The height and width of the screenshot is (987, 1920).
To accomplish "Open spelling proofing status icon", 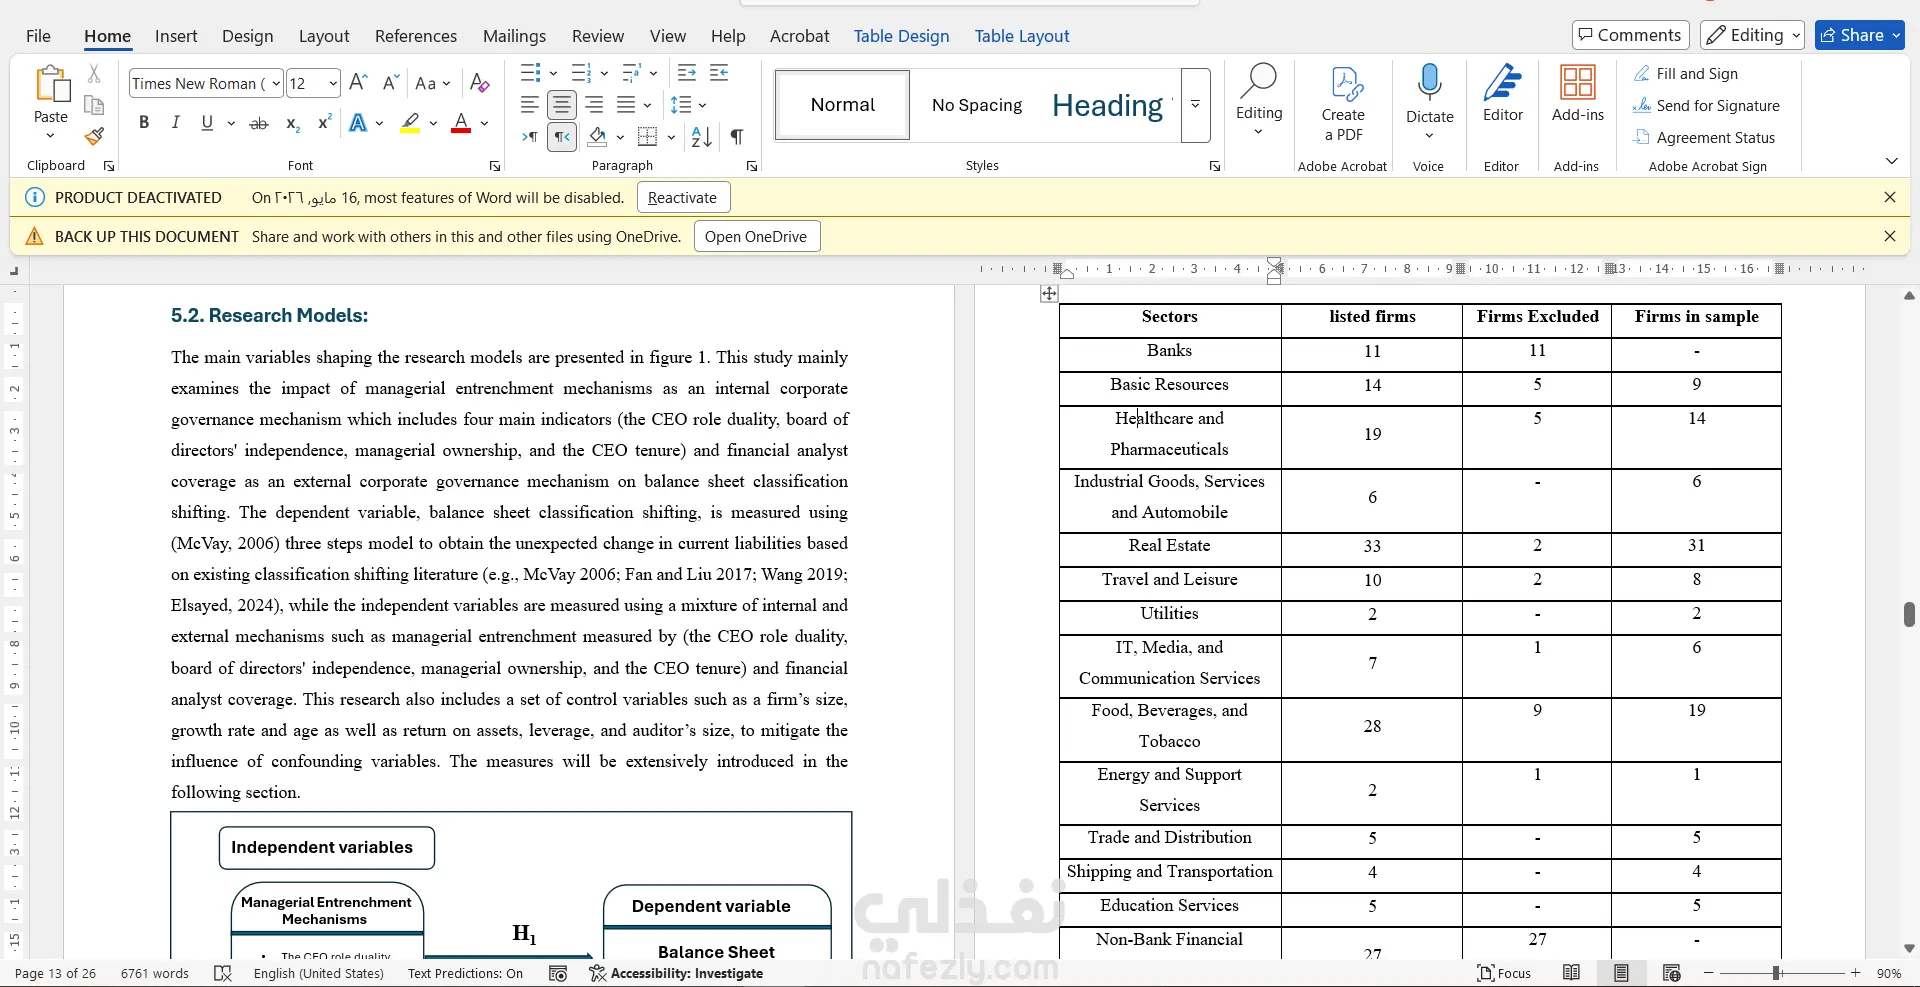I will click(x=223, y=973).
